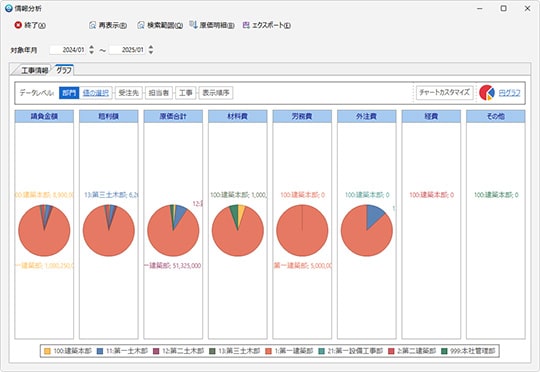Click the pie chart under 粗利額
This screenshot has width=540, height=372.
point(109,230)
